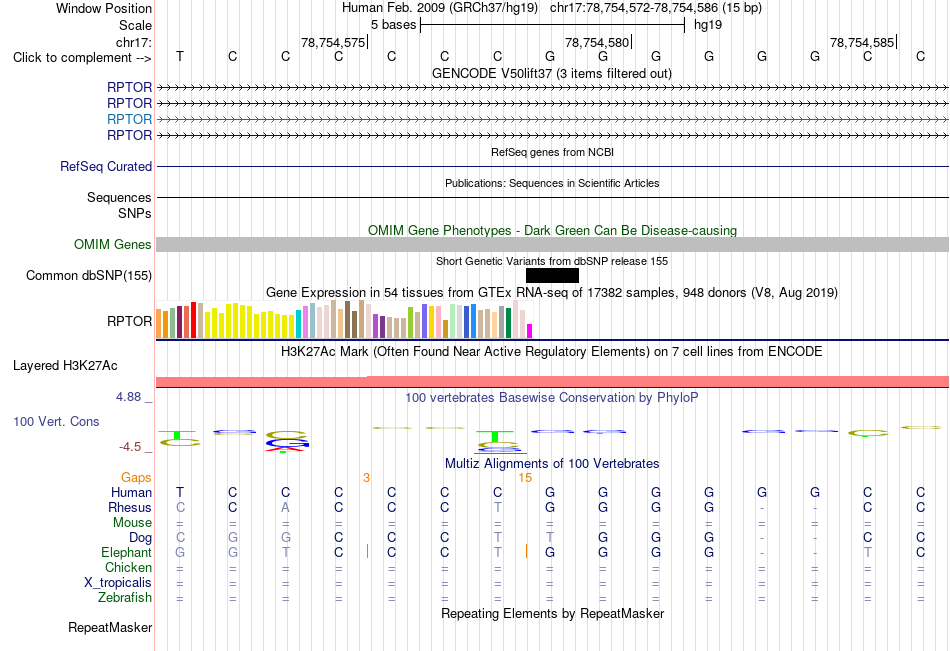Screen dimensions: 950x651
Task: Click the '5 bases' scale bar label
Action: pyautogui.click(x=394, y=25)
